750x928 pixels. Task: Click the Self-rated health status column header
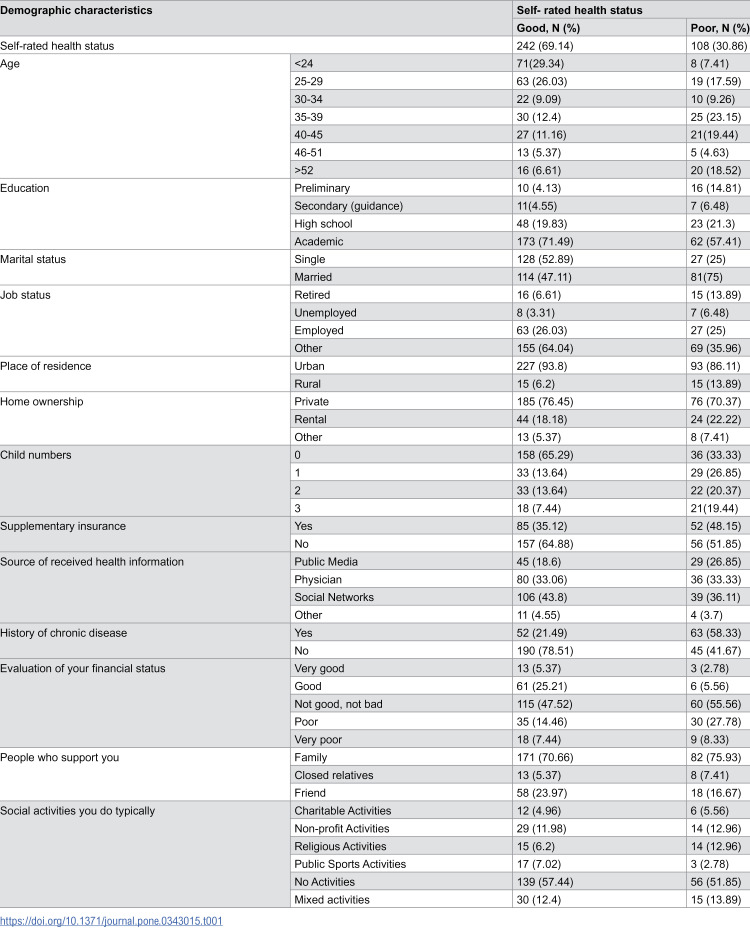click(x=579, y=10)
